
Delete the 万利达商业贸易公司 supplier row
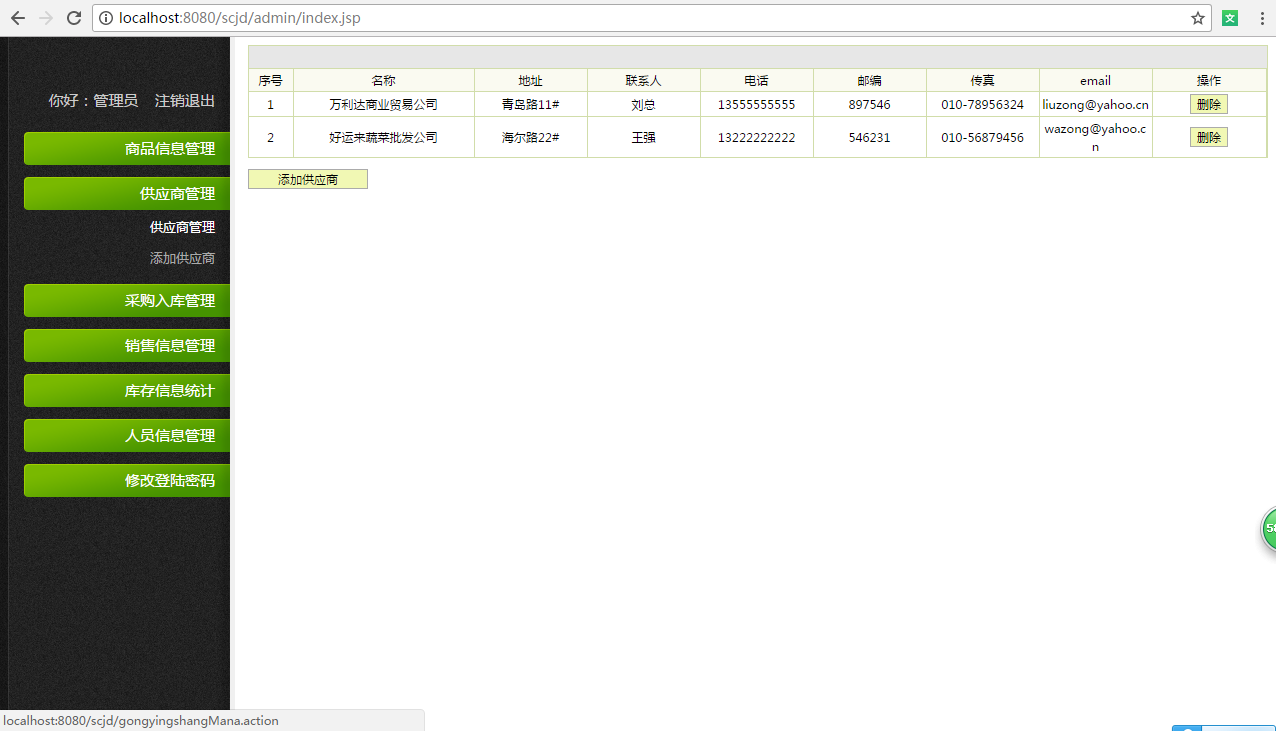pos(1209,103)
